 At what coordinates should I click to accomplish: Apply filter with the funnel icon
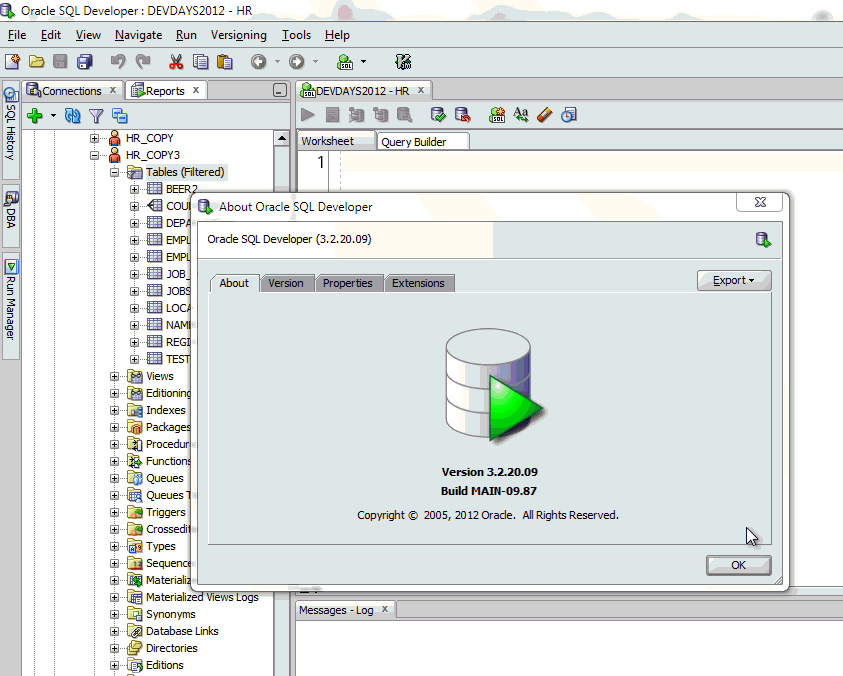(x=96, y=116)
